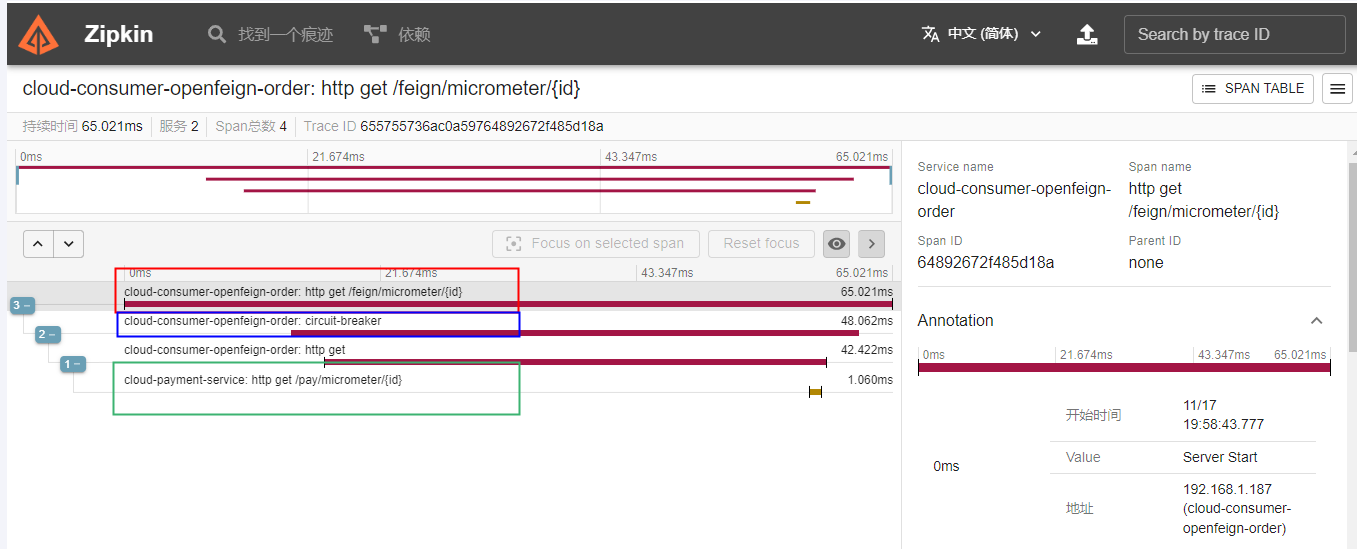This screenshot has height=549, width=1357.
Task: Collapse the tree node labeled 1
Action: [x=73, y=364]
